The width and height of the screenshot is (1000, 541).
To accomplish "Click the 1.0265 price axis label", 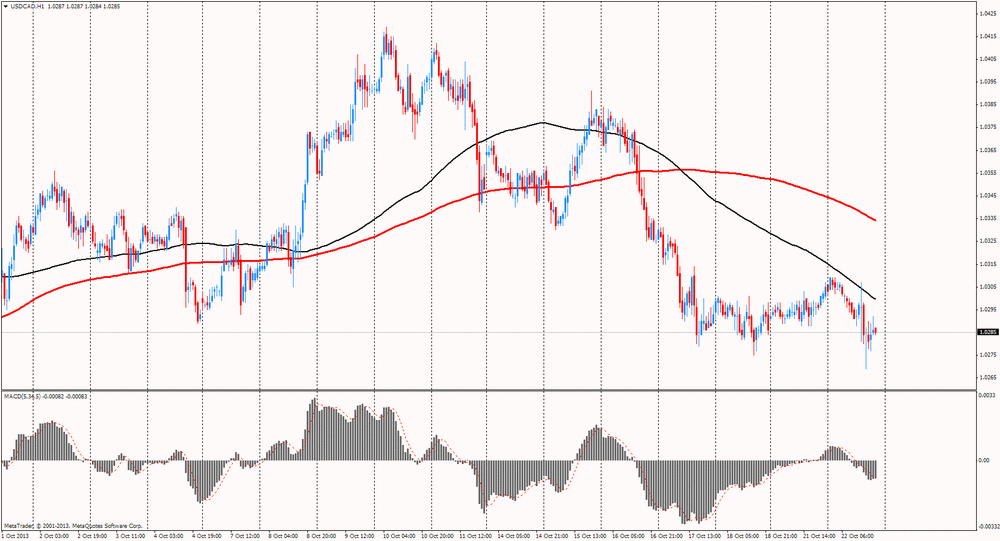I will click(988, 377).
